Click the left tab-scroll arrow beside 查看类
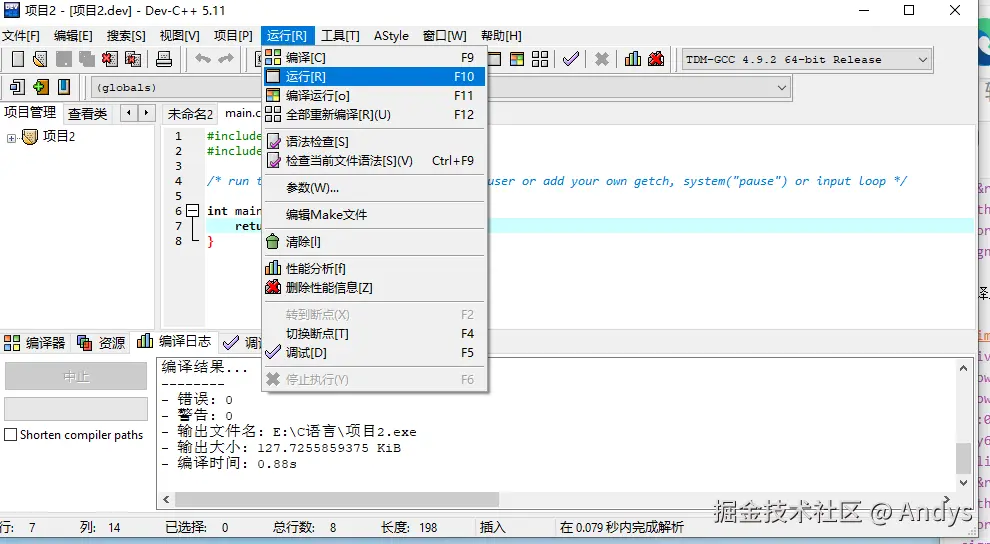The image size is (990, 544). click(129, 113)
